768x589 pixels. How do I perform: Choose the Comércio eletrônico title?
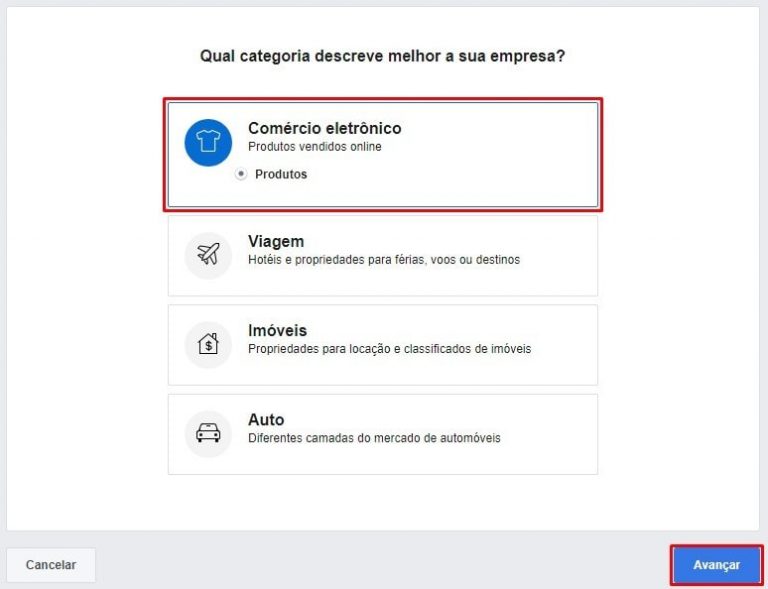[324, 128]
